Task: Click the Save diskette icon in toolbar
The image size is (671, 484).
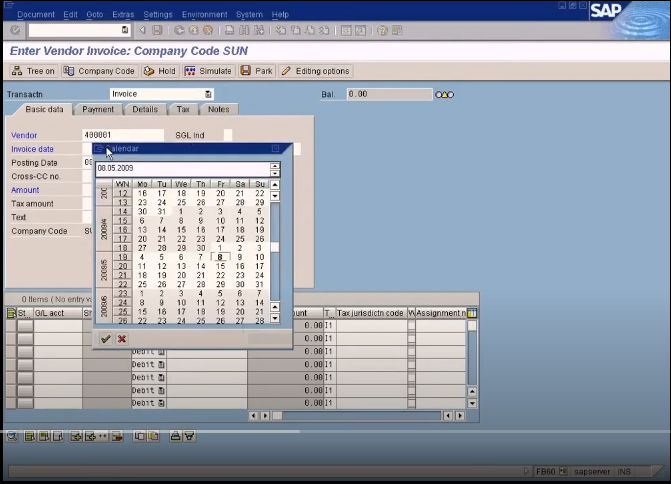Action: coord(157,30)
